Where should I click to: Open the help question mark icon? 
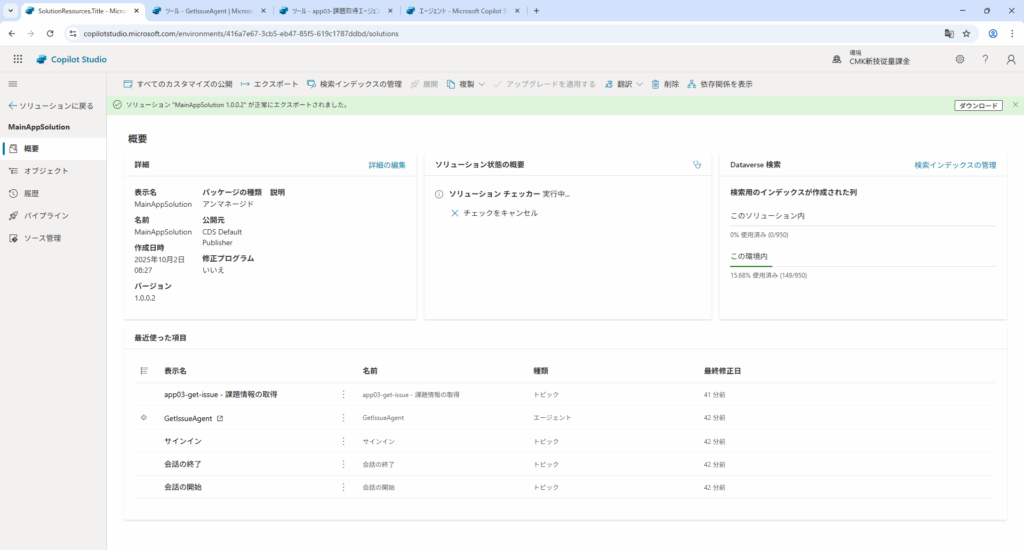(x=985, y=59)
